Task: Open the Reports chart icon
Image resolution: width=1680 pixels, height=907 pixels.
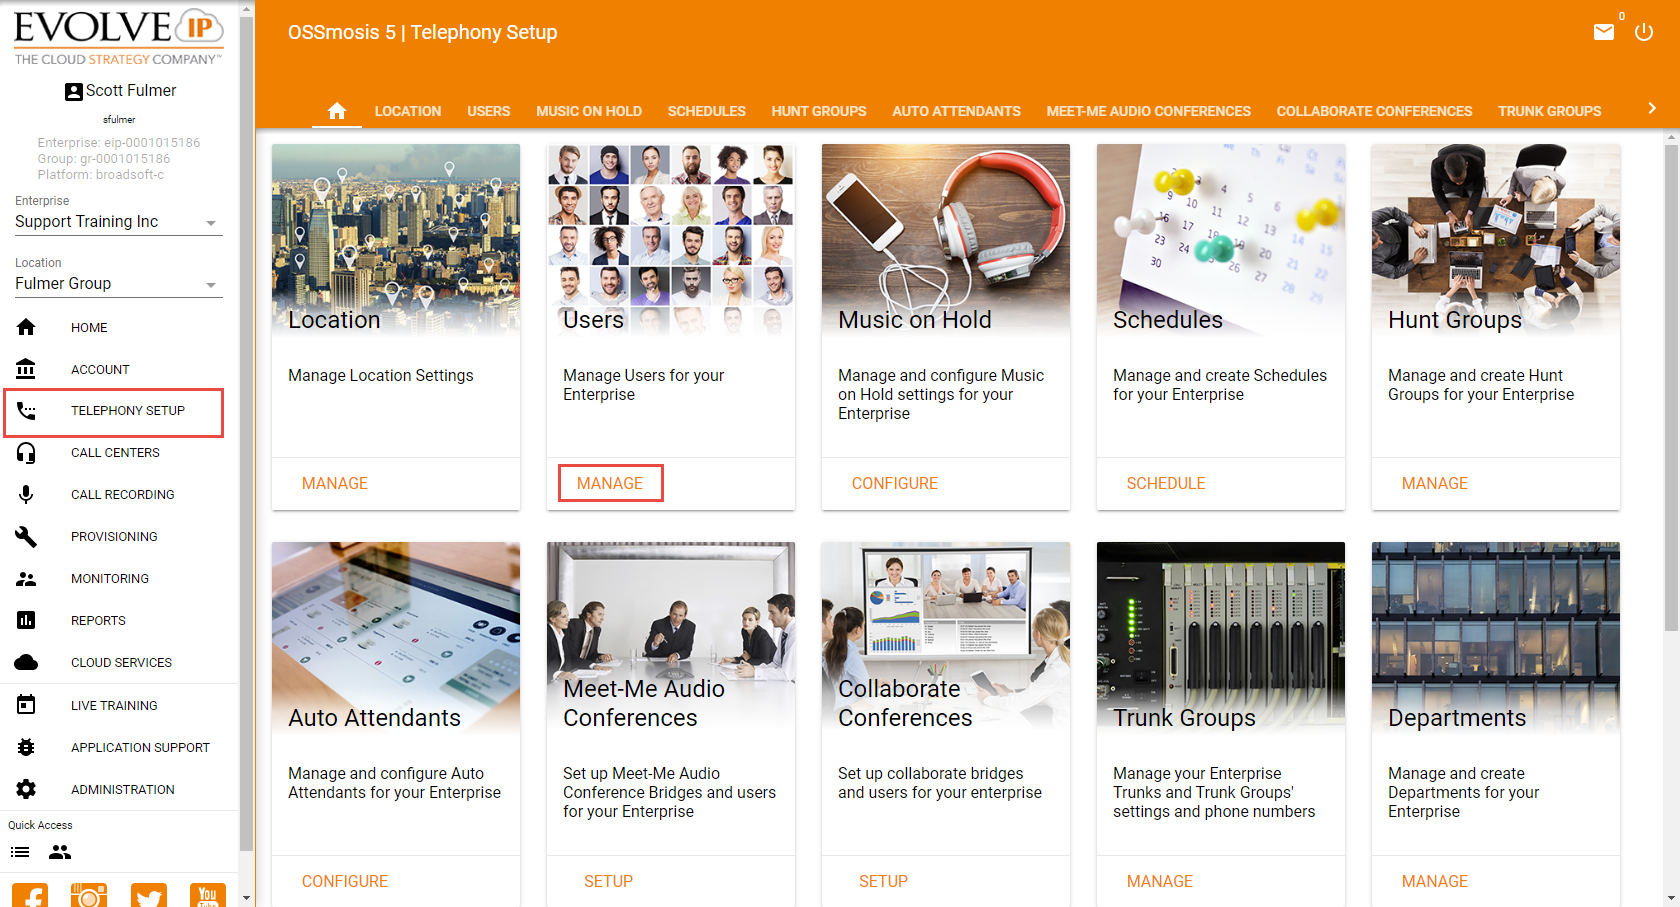Action: pyautogui.click(x=26, y=621)
